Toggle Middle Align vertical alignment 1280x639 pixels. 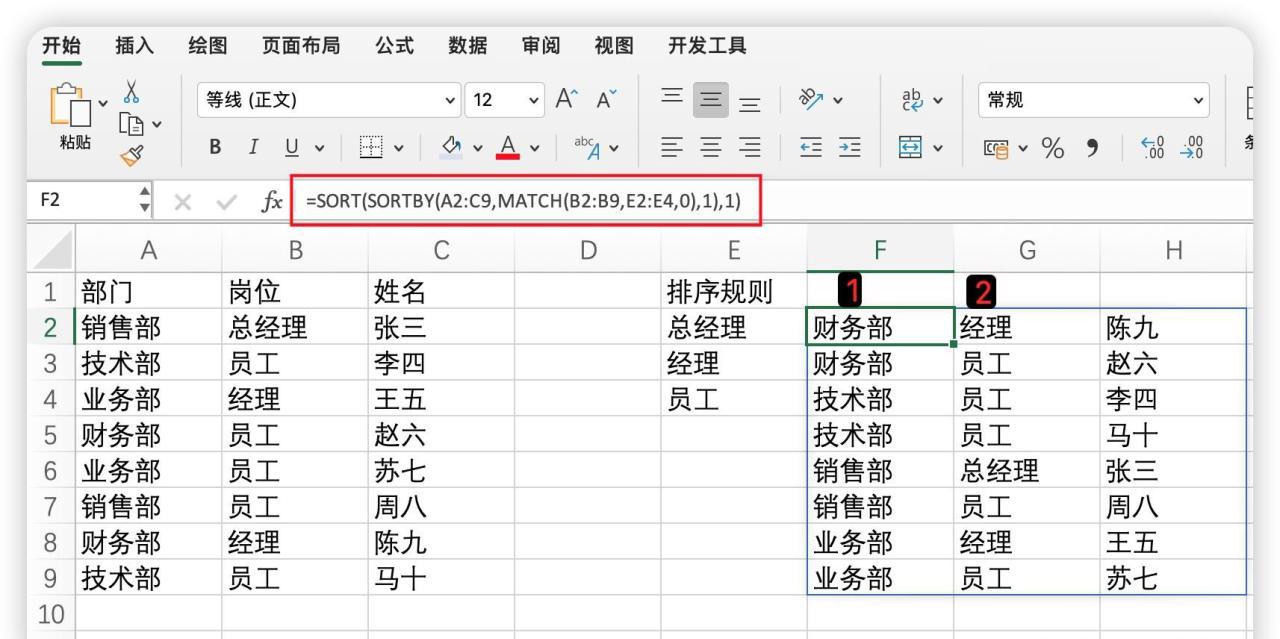(x=711, y=99)
